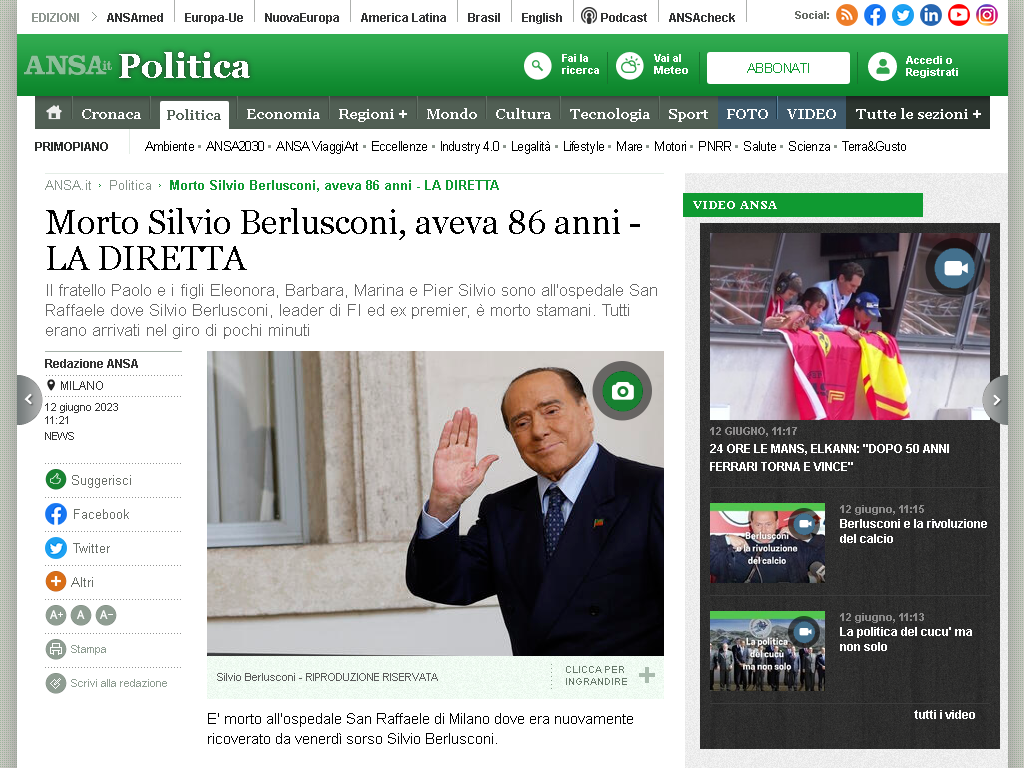Open the Ambiente topic link
The height and width of the screenshot is (768, 1024).
(x=169, y=146)
